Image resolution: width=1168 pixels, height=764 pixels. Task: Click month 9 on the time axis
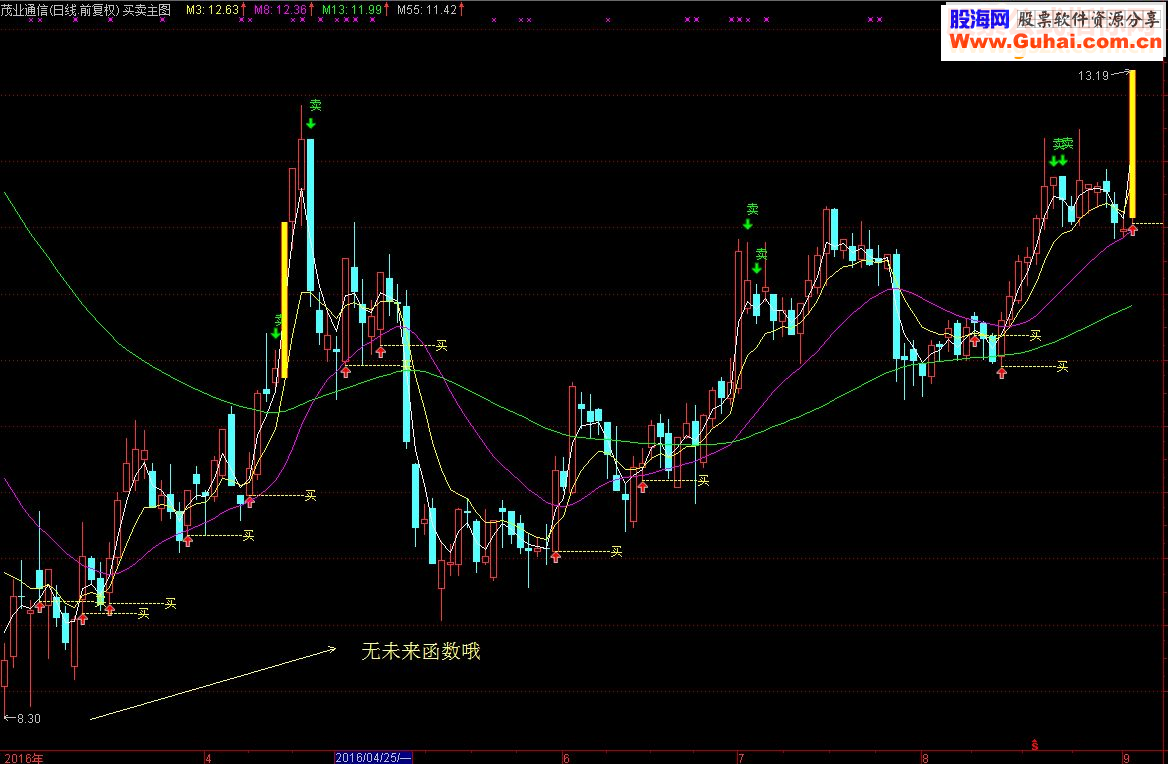1126,758
